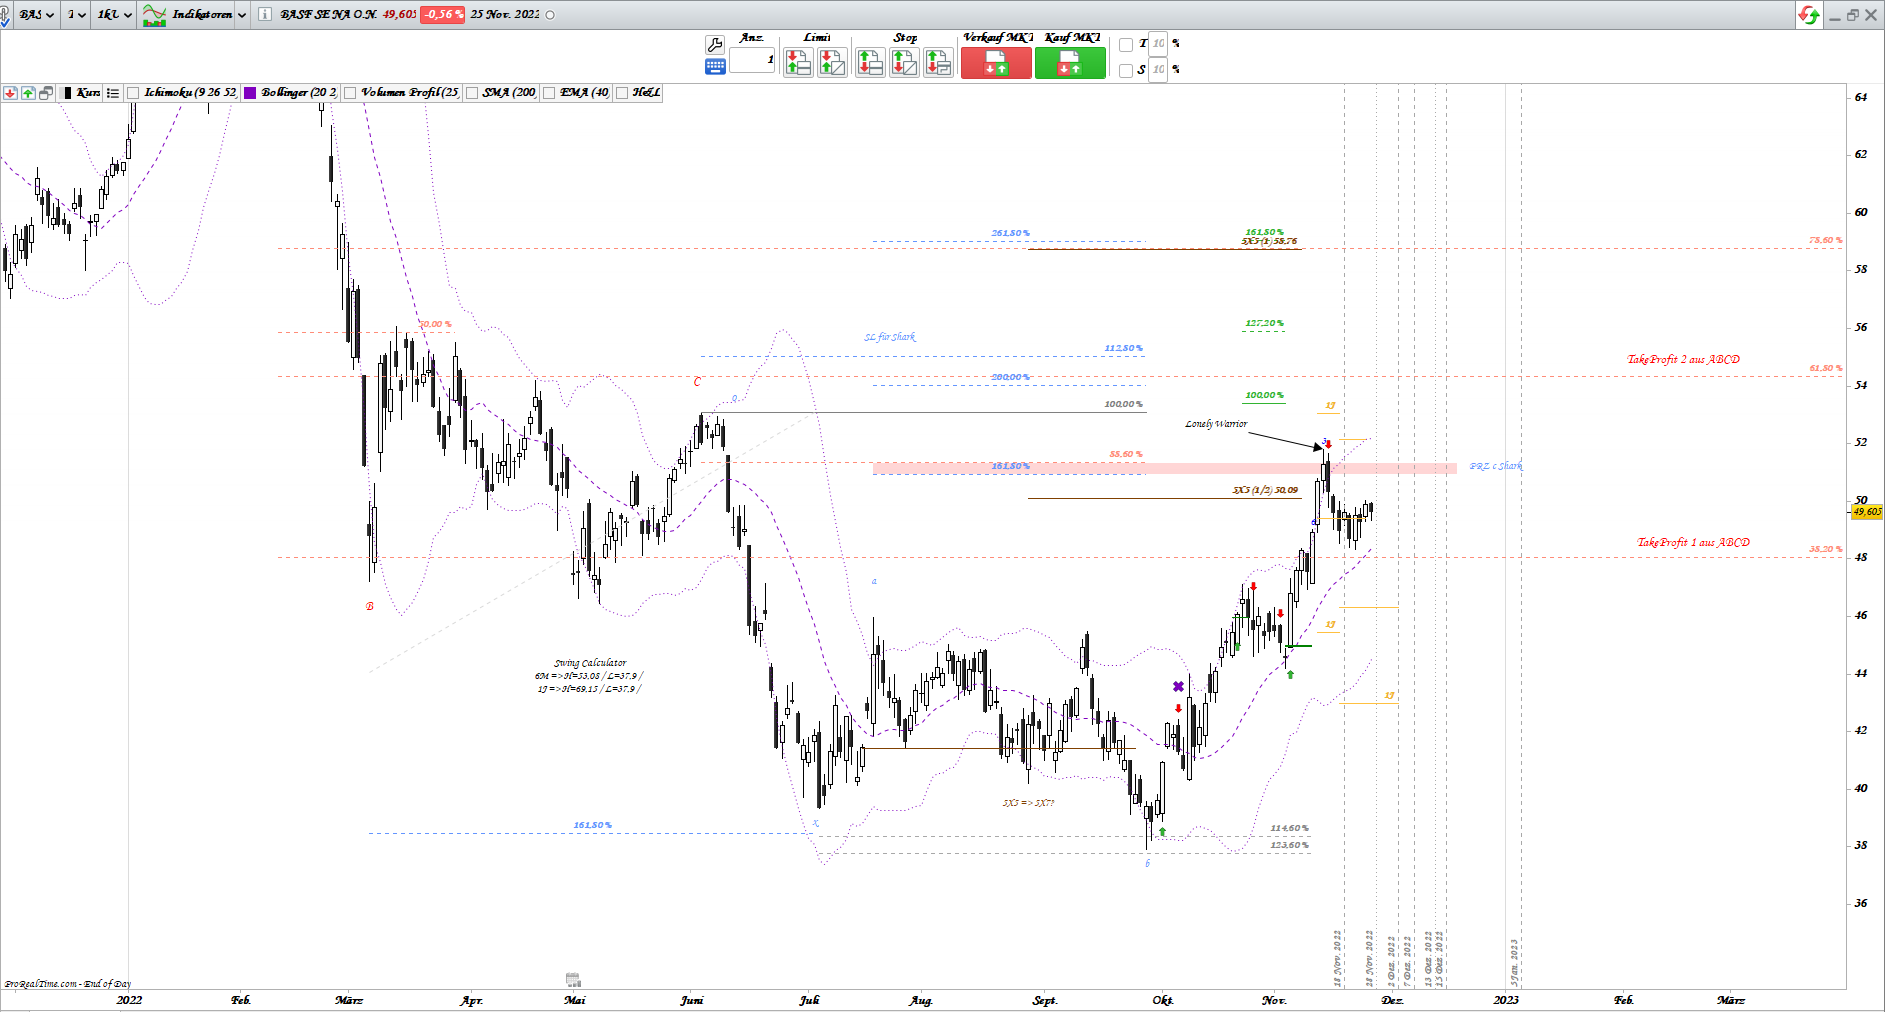Click the purple Bollinger color swatch
This screenshot has height=1012, width=1885.
click(x=250, y=93)
